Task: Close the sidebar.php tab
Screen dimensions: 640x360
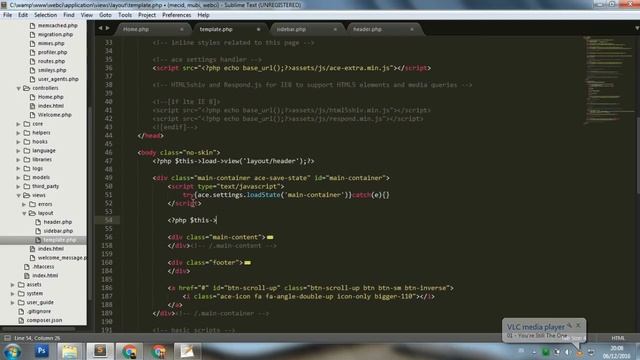Action: click(x=335, y=29)
